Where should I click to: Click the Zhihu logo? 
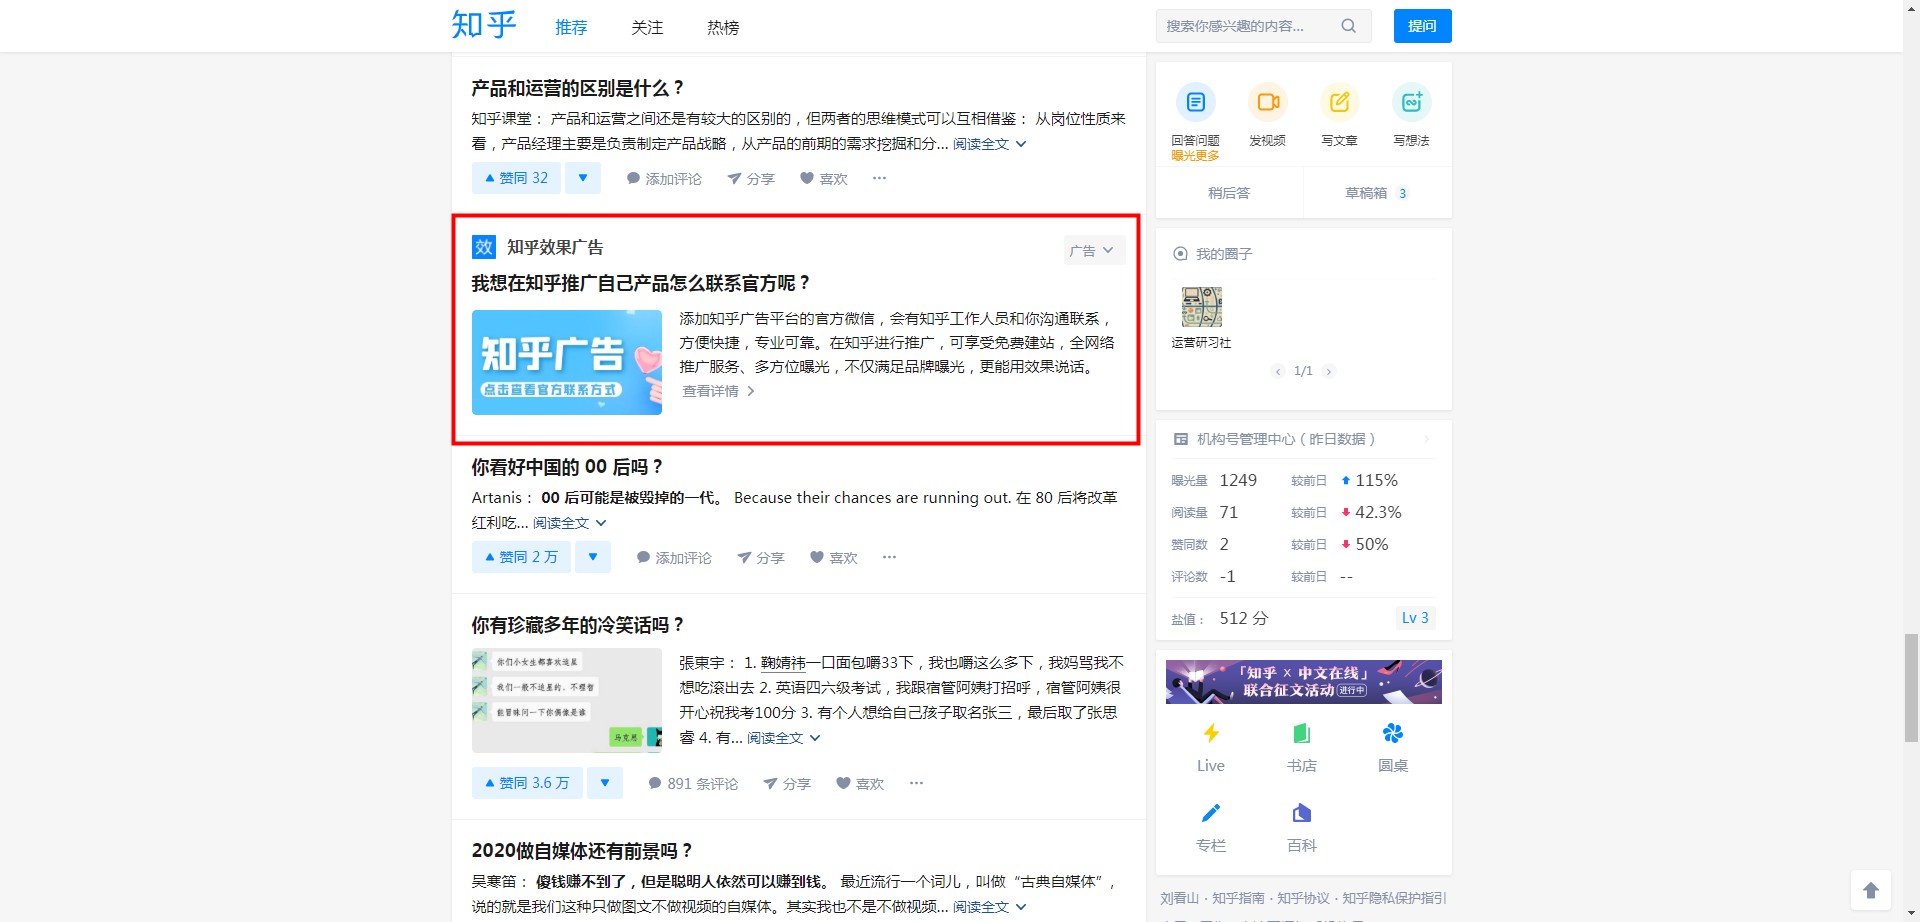(x=484, y=25)
